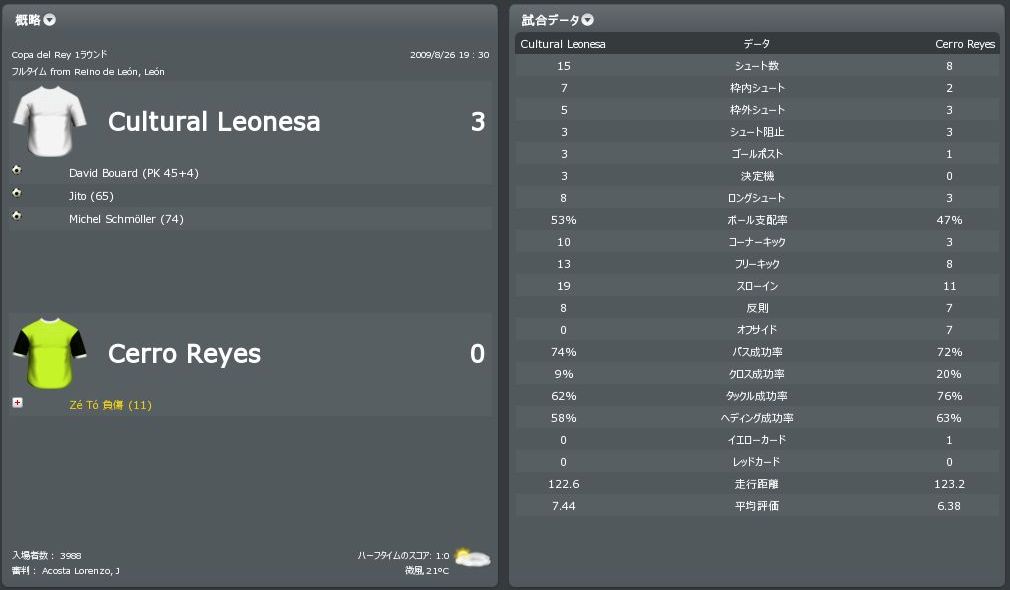Screen dimensions: 1010x590
Task: Open Michel Schmöller's player link
Action: pos(112,219)
